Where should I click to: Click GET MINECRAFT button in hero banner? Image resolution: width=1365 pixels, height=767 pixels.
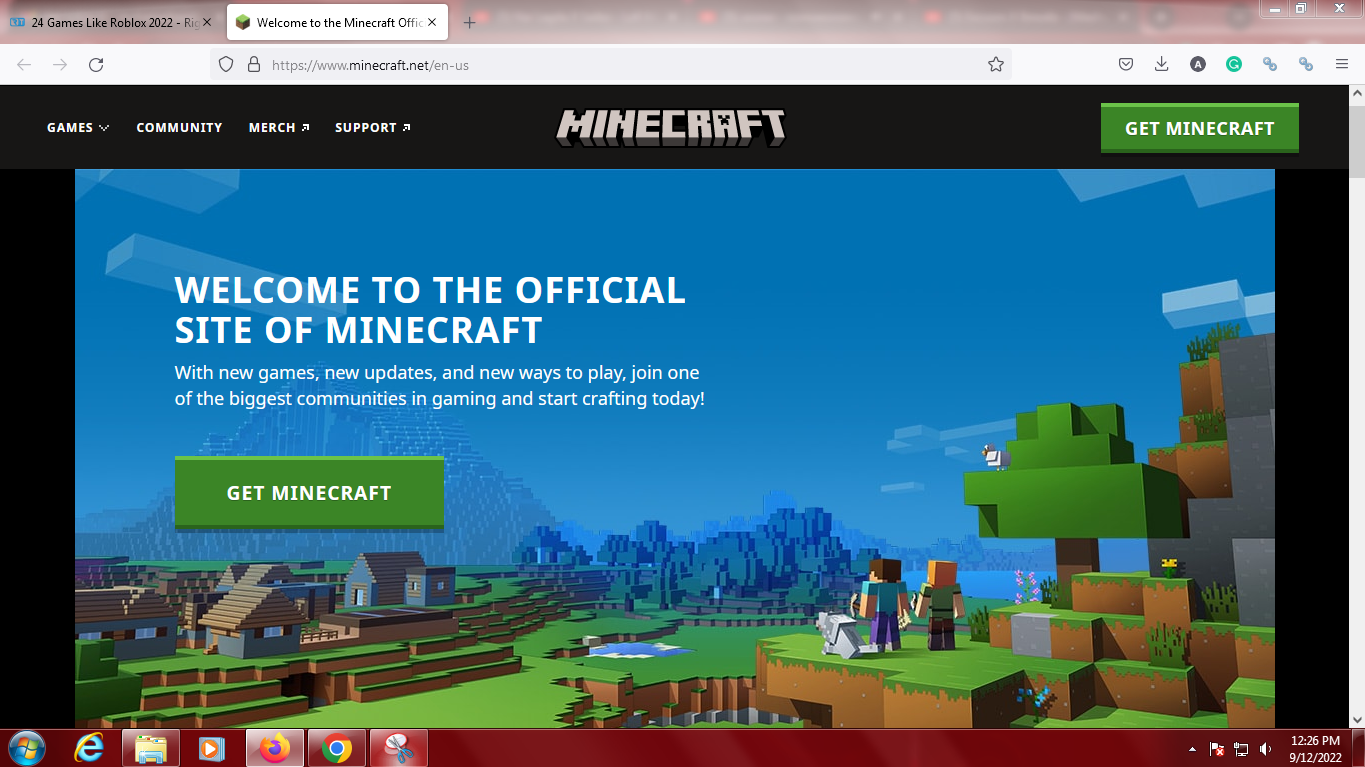309,493
